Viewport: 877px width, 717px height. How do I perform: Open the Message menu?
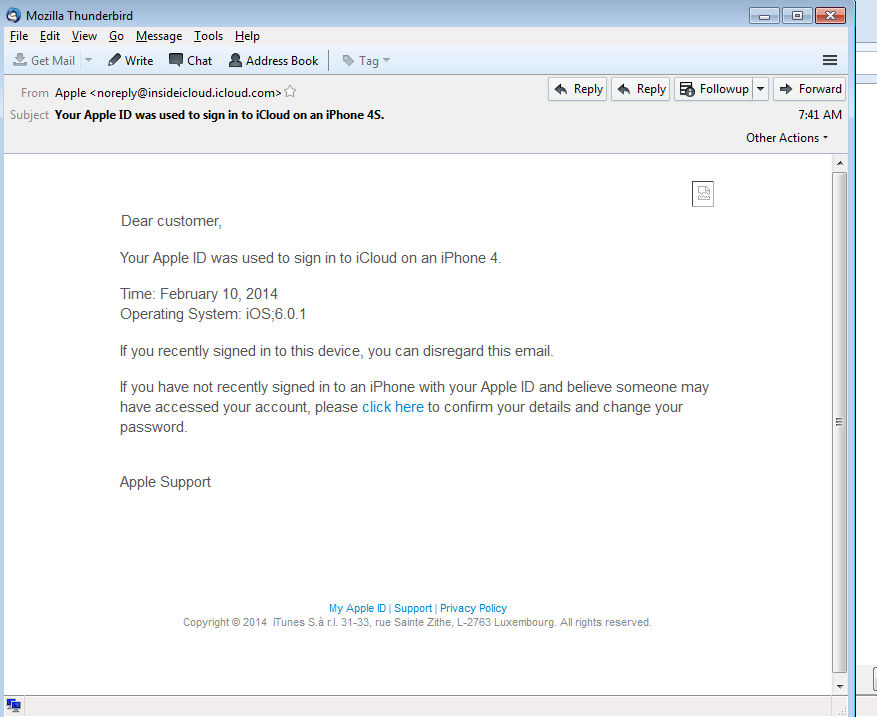pos(159,36)
